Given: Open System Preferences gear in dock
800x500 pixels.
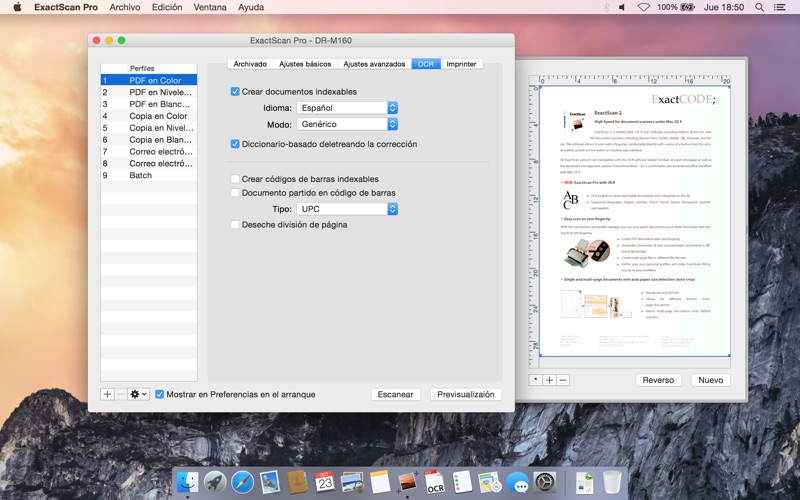Looking at the screenshot, I should 544,482.
